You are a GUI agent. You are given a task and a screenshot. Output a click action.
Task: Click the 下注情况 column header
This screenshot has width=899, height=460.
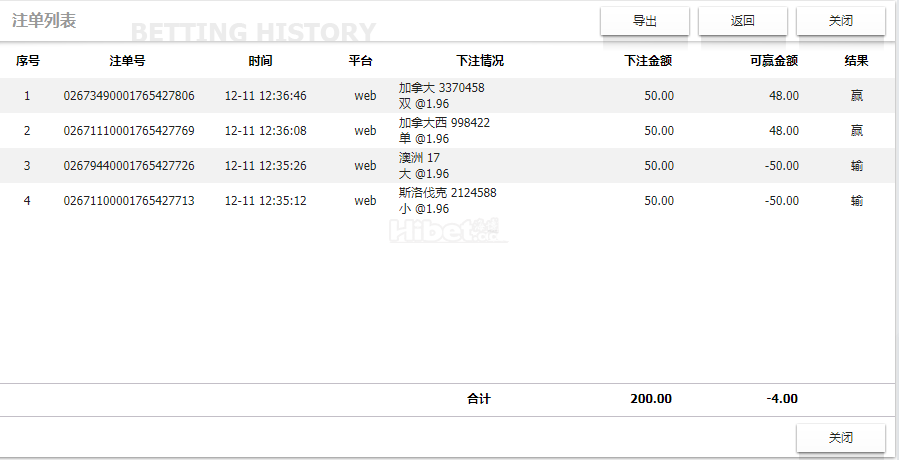click(480, 61)
